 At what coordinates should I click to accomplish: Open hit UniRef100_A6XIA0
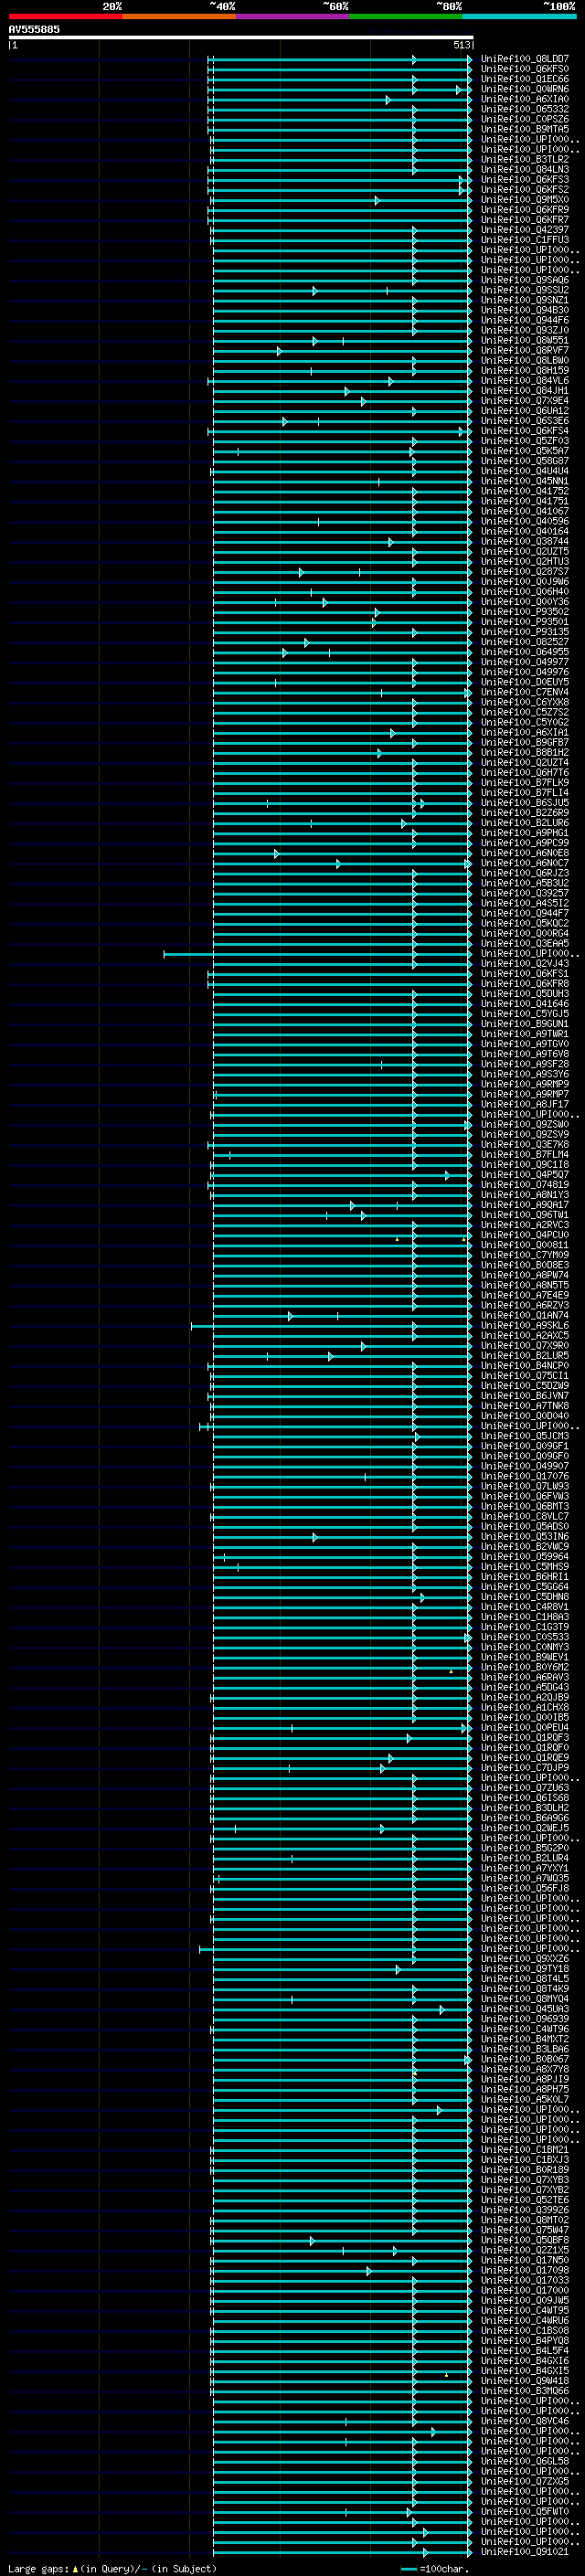[x=525, y=99]
